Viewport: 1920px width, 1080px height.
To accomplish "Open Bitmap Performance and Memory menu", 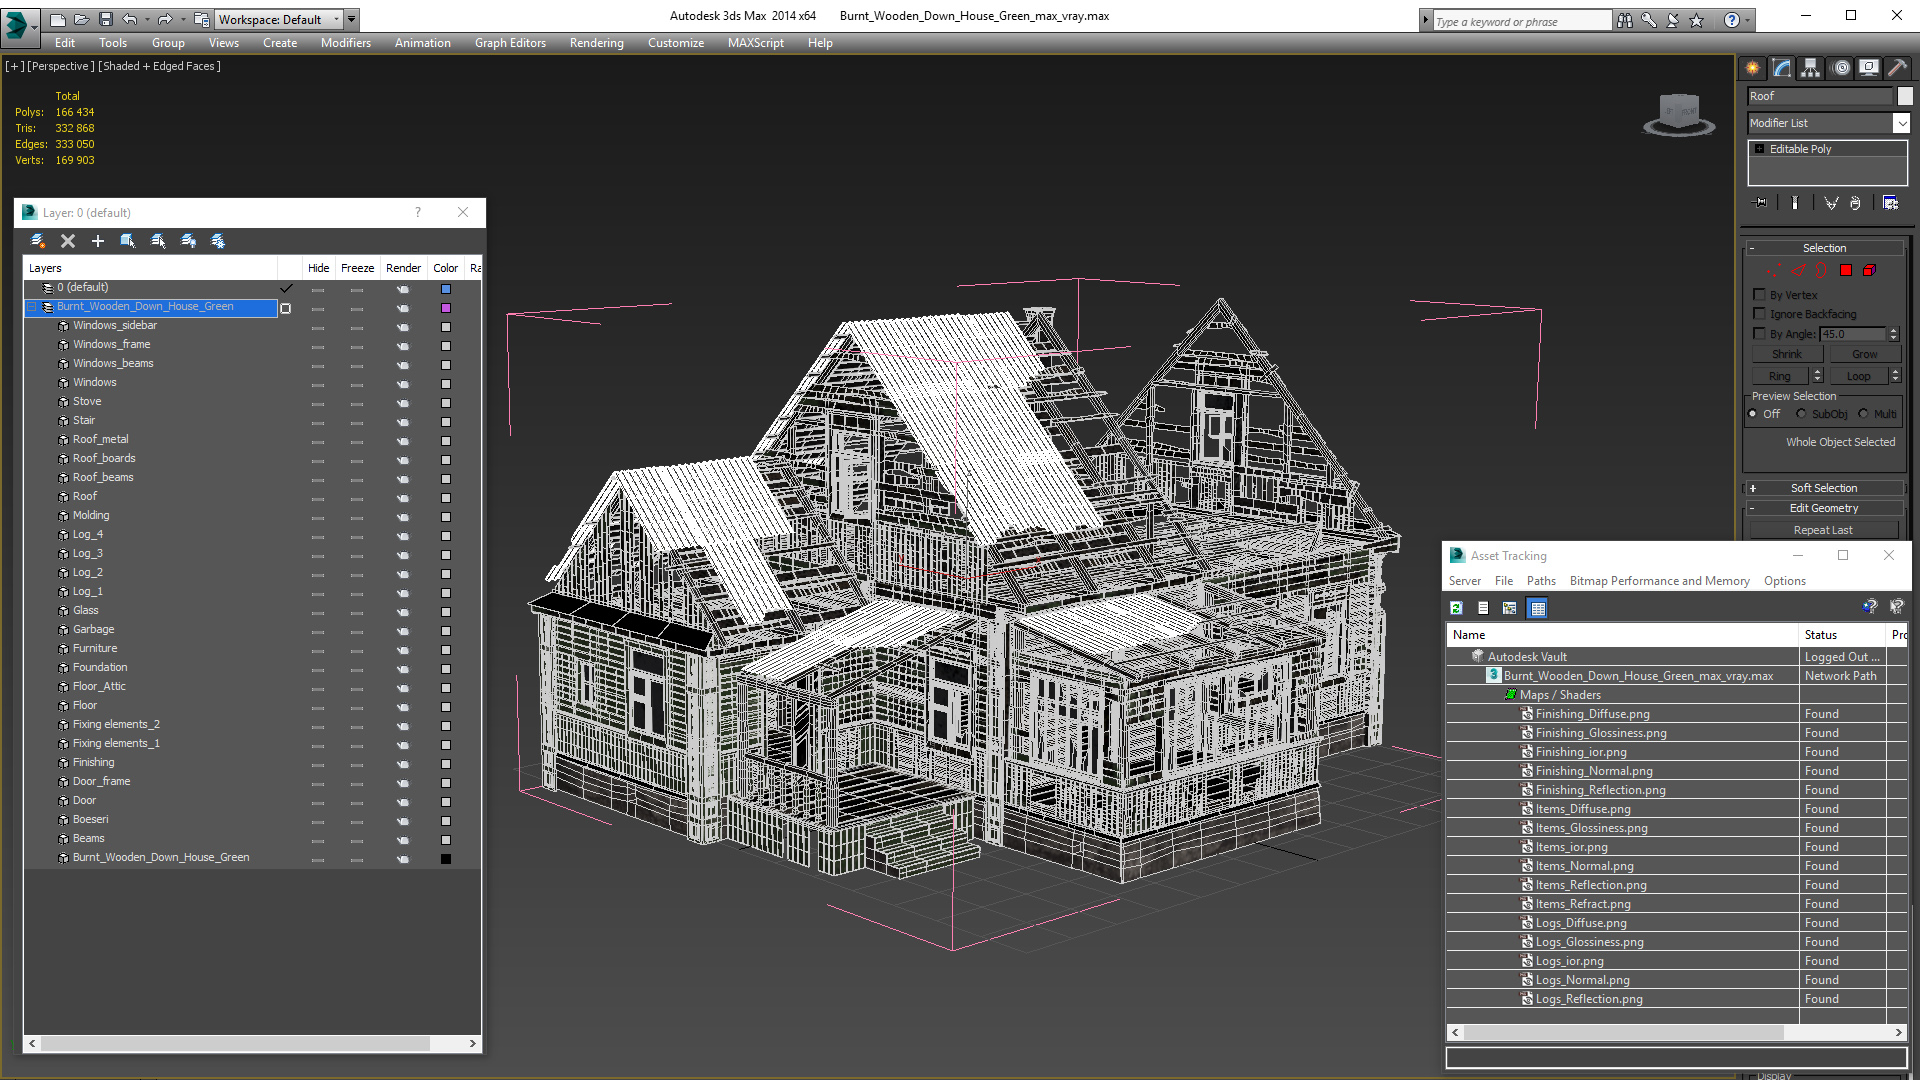I will click(x=1659, y=581).
